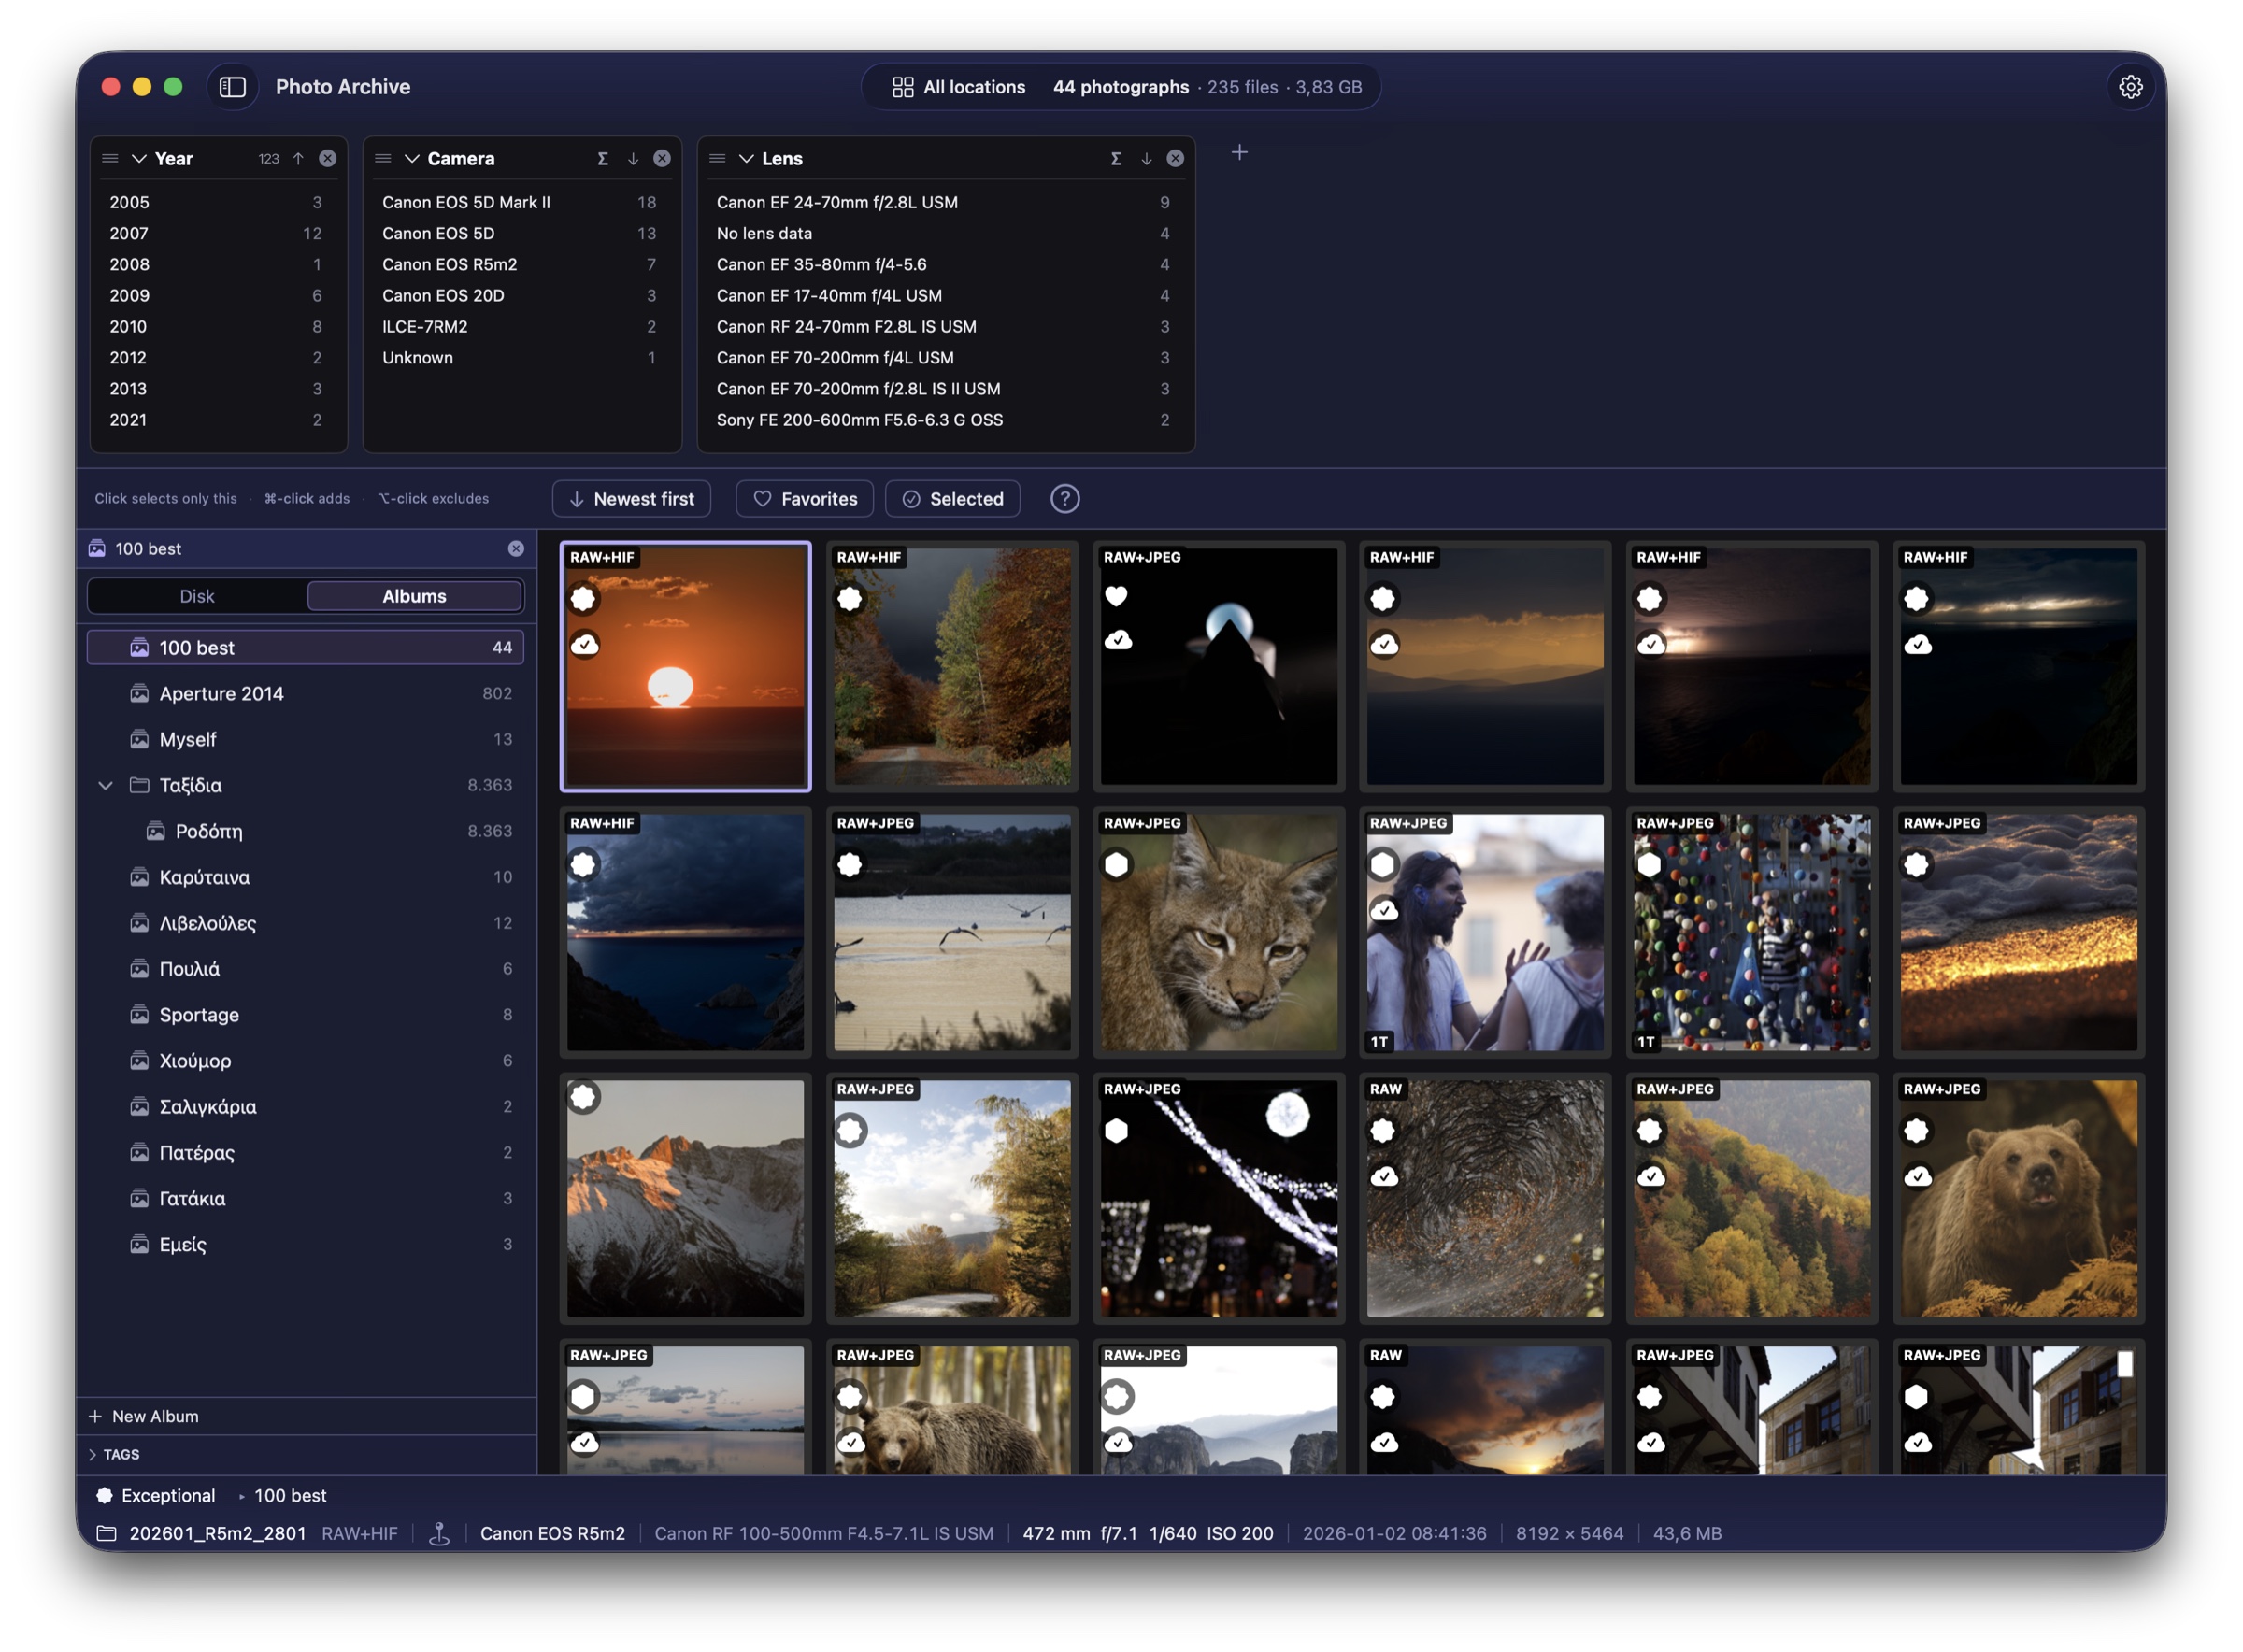Toggle the Favorites filter

coord(805,498)
